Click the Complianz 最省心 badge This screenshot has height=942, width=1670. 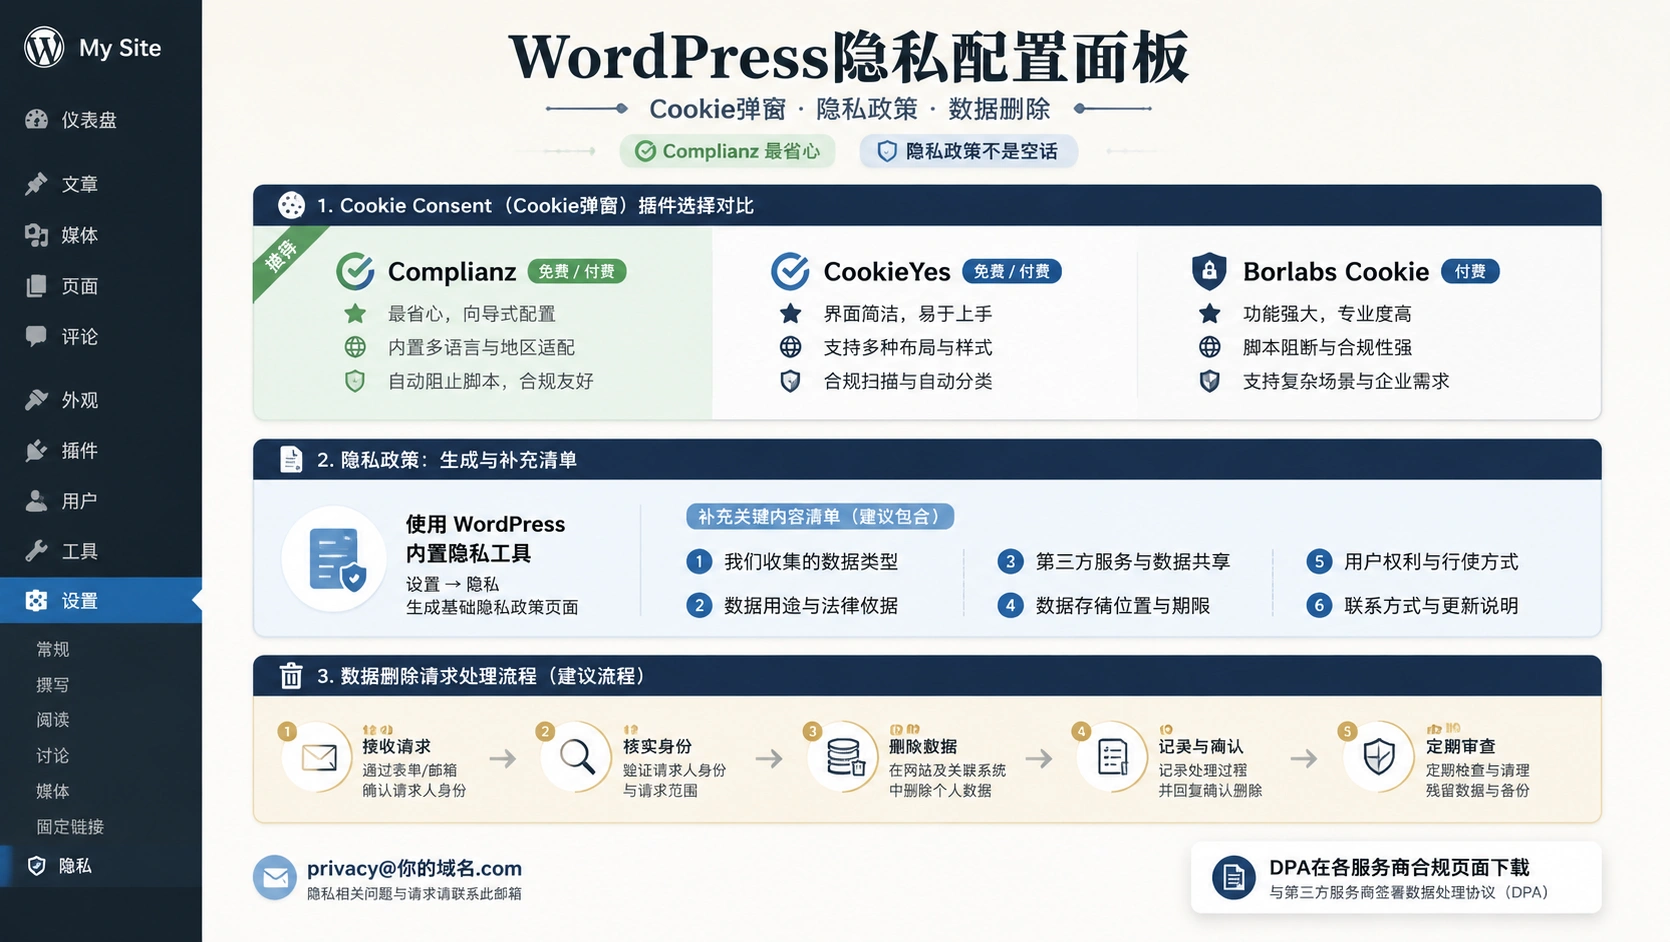[728, 151]
